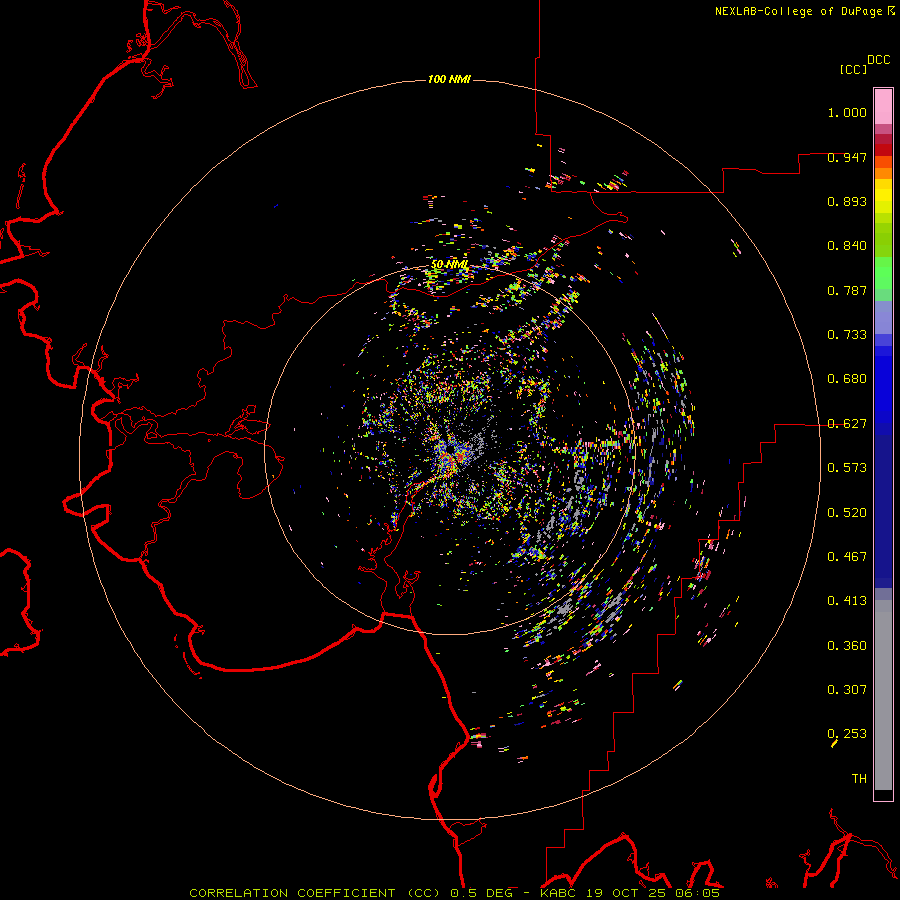Image resolution: width=900 pixels, height=900 pixels.
Task: Click the red segment of color bar
Action: (x=883, y=149)
